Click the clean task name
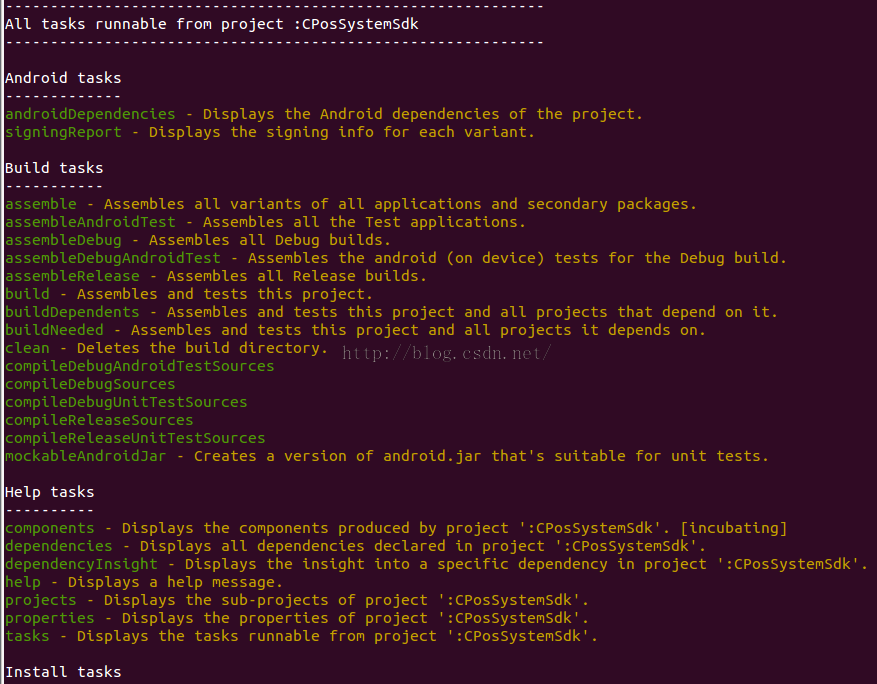877x684 pixels. (x=27, y=348)
